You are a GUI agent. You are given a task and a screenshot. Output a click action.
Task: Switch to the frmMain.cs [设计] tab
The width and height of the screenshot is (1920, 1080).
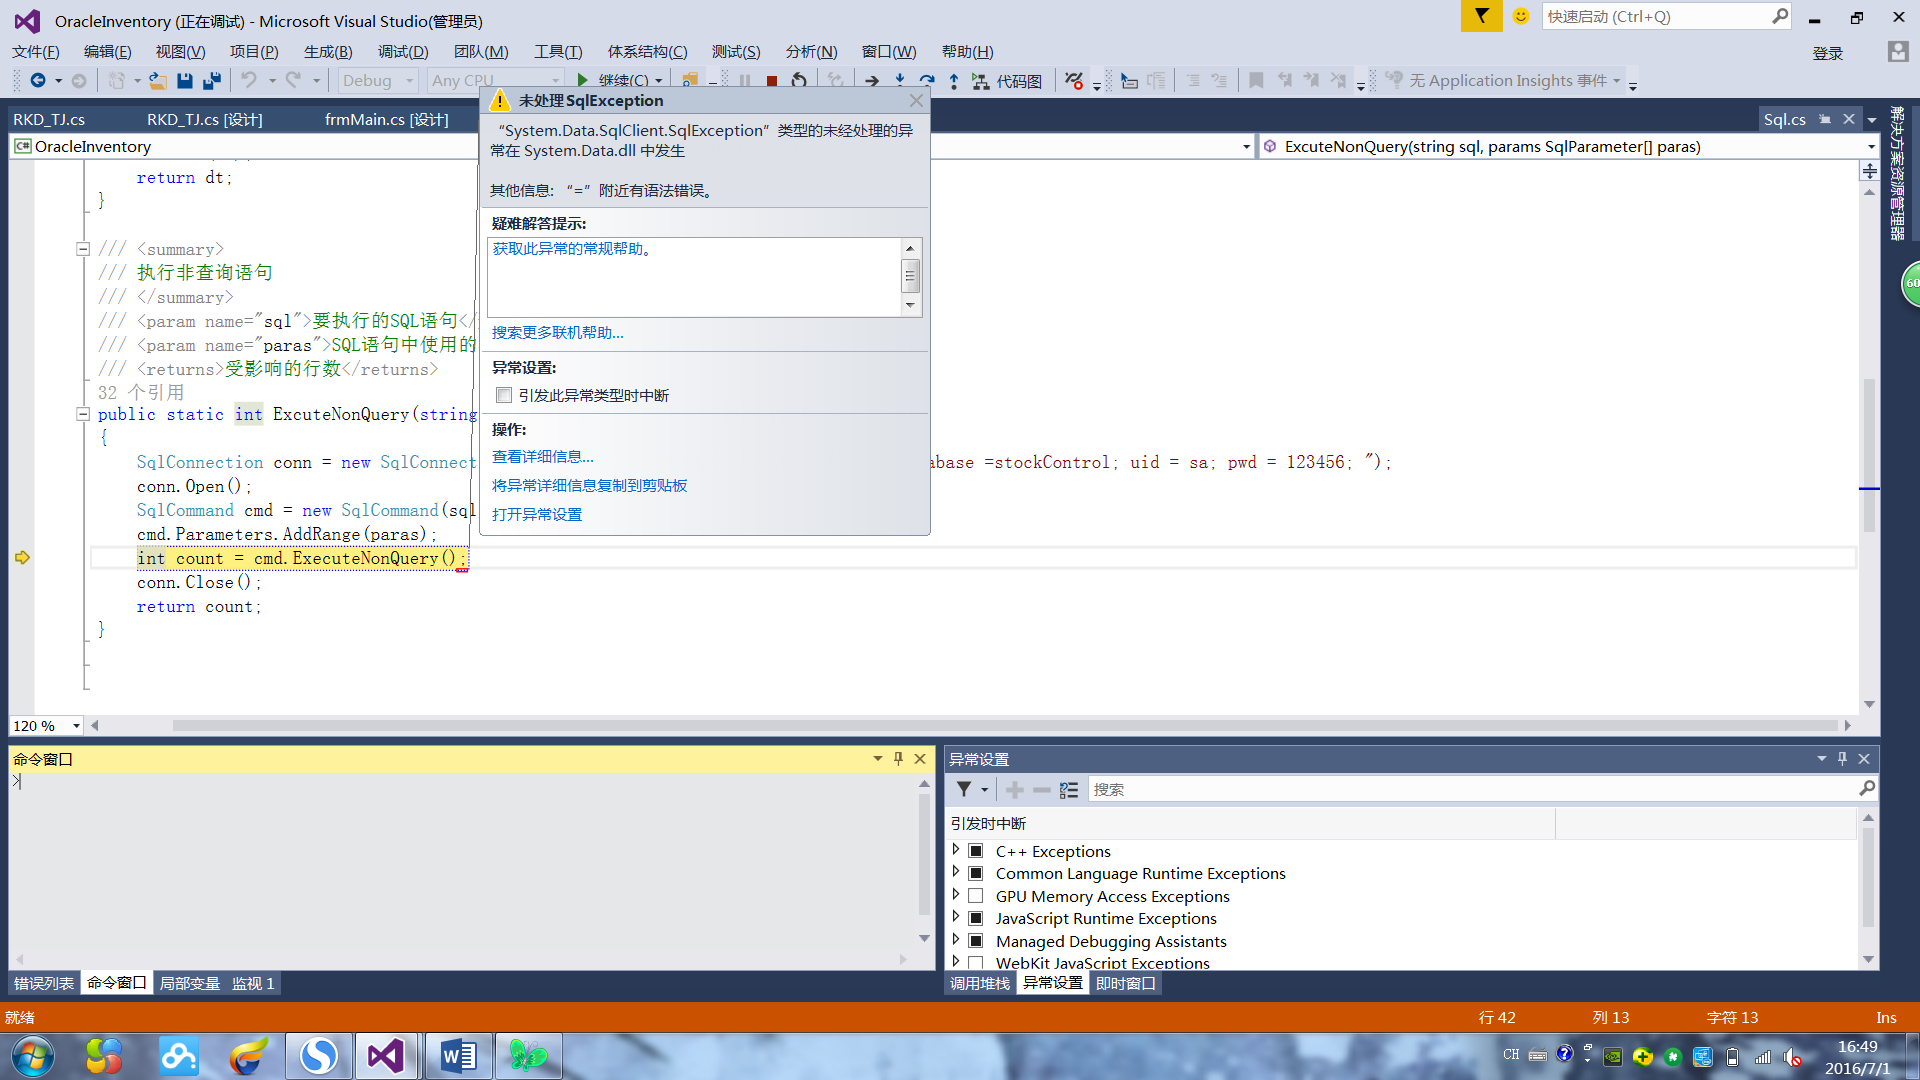386,119
